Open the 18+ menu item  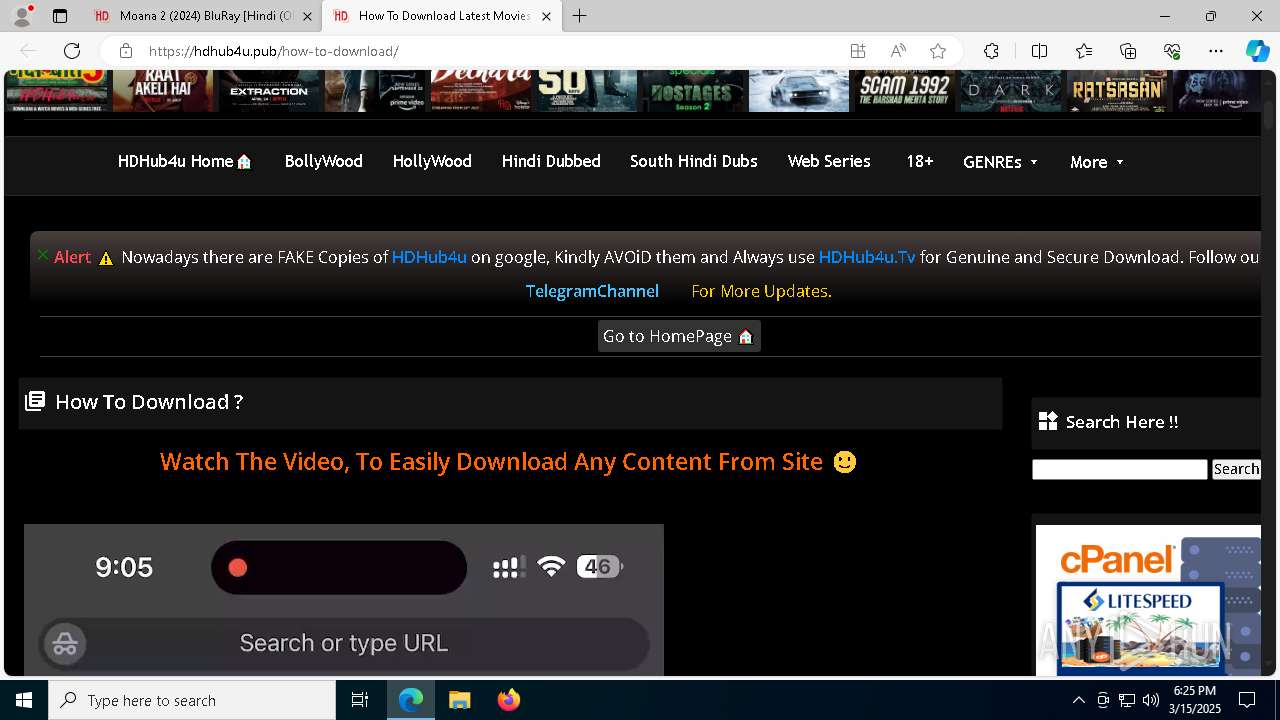[x=920, y=161]
